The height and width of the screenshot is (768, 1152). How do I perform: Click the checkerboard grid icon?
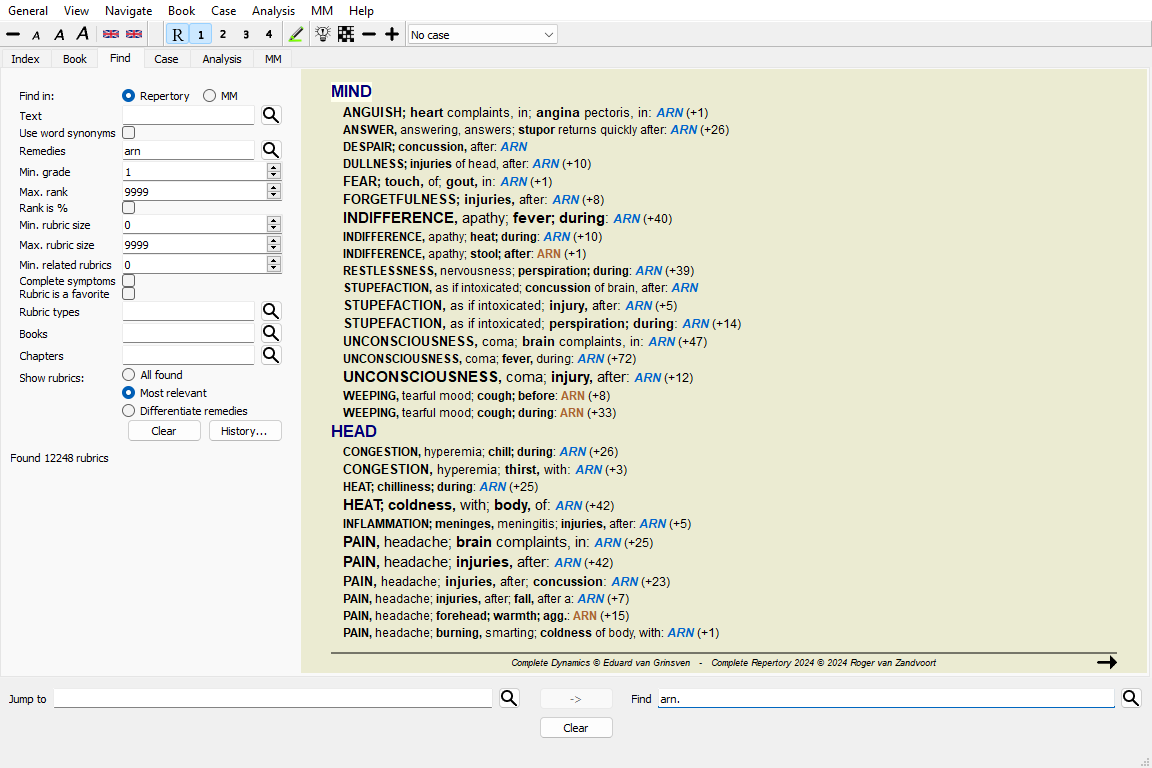tap(346, 35)
